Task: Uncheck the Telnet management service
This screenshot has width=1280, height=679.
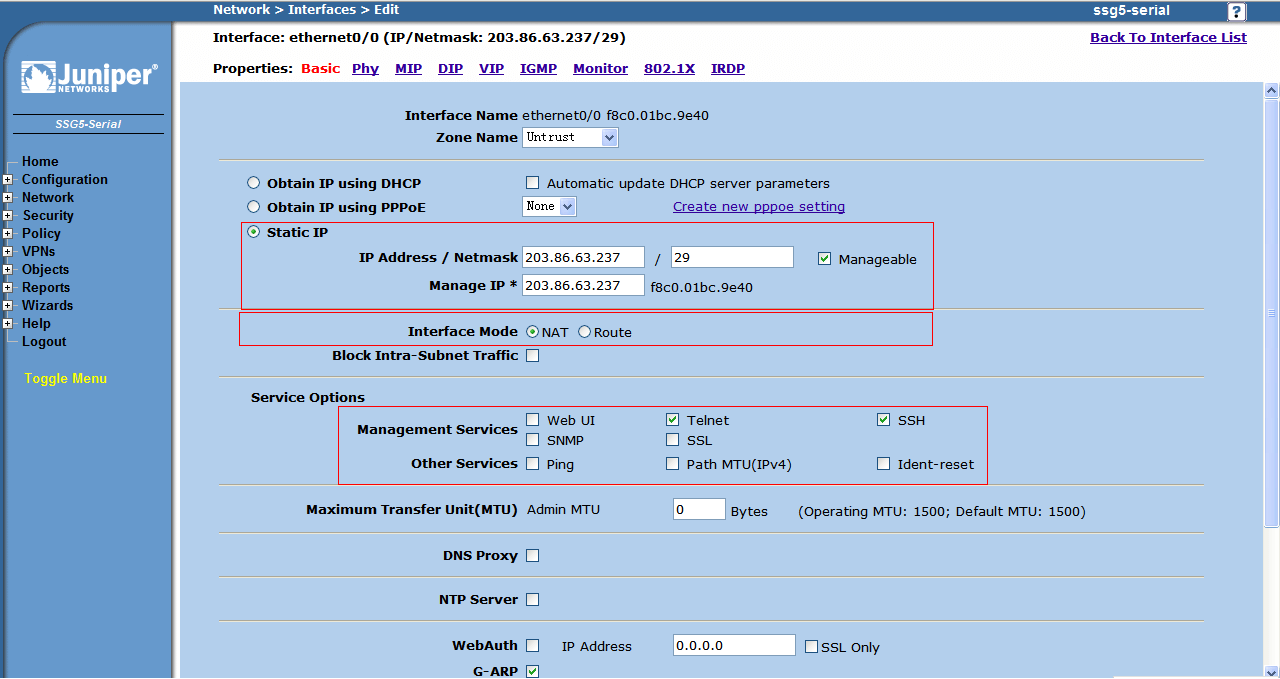Action: [x=673, y=420]
